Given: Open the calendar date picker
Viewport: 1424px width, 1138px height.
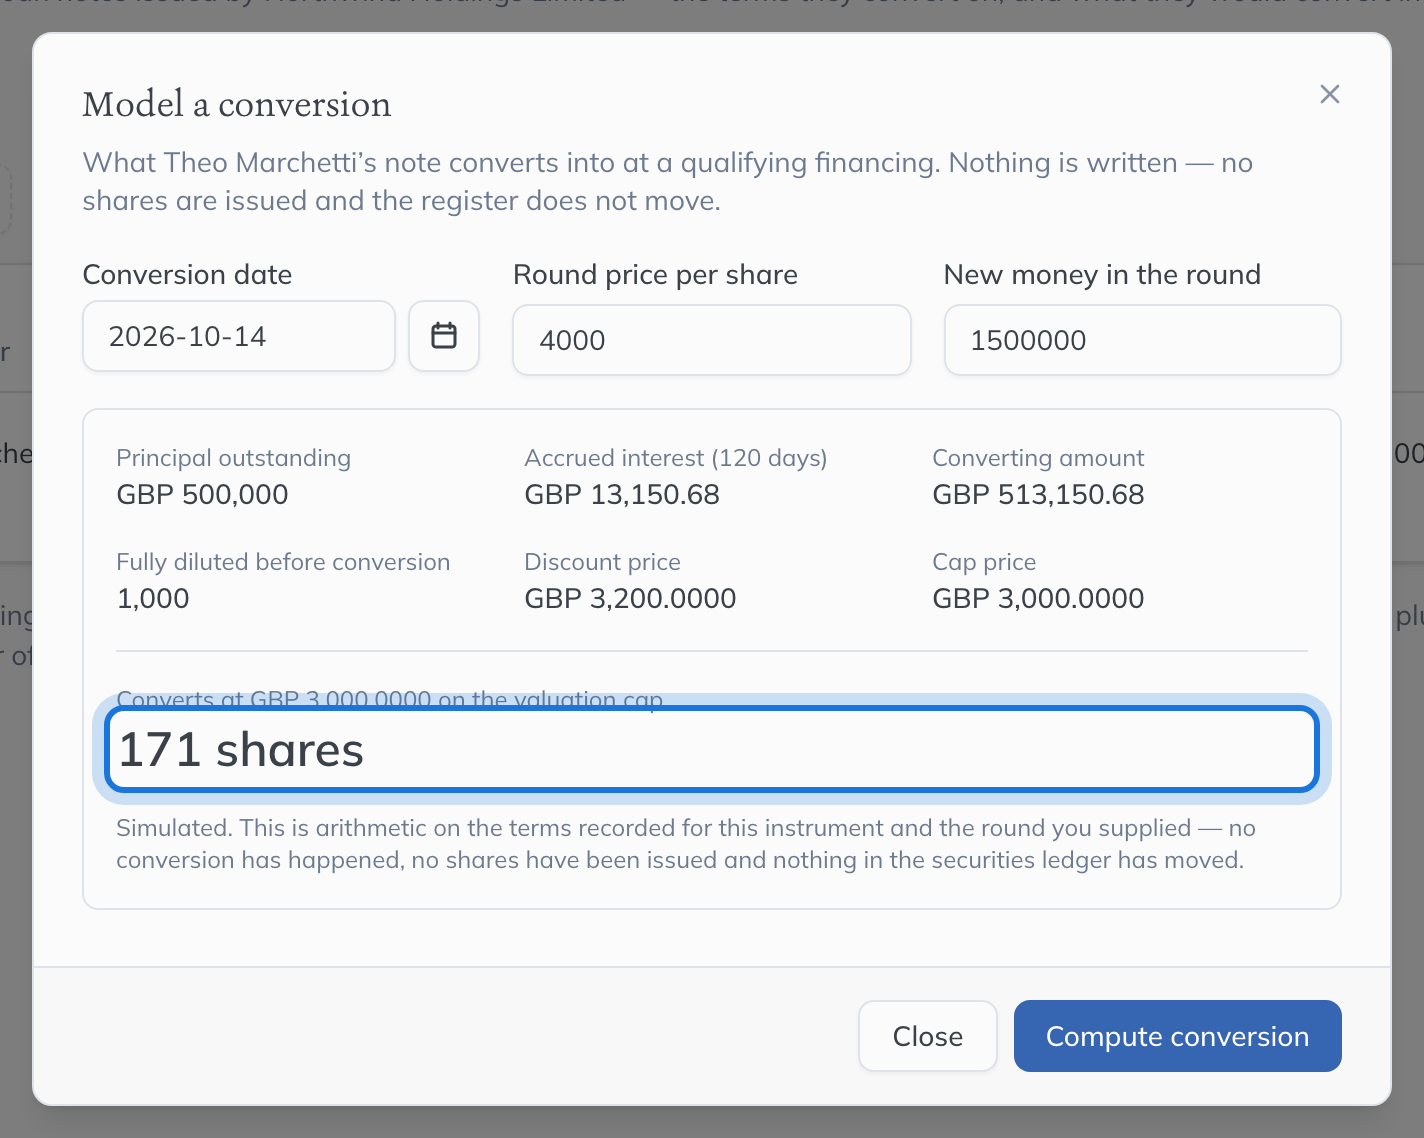Looking at the screenshot, I should coord(444,336).
